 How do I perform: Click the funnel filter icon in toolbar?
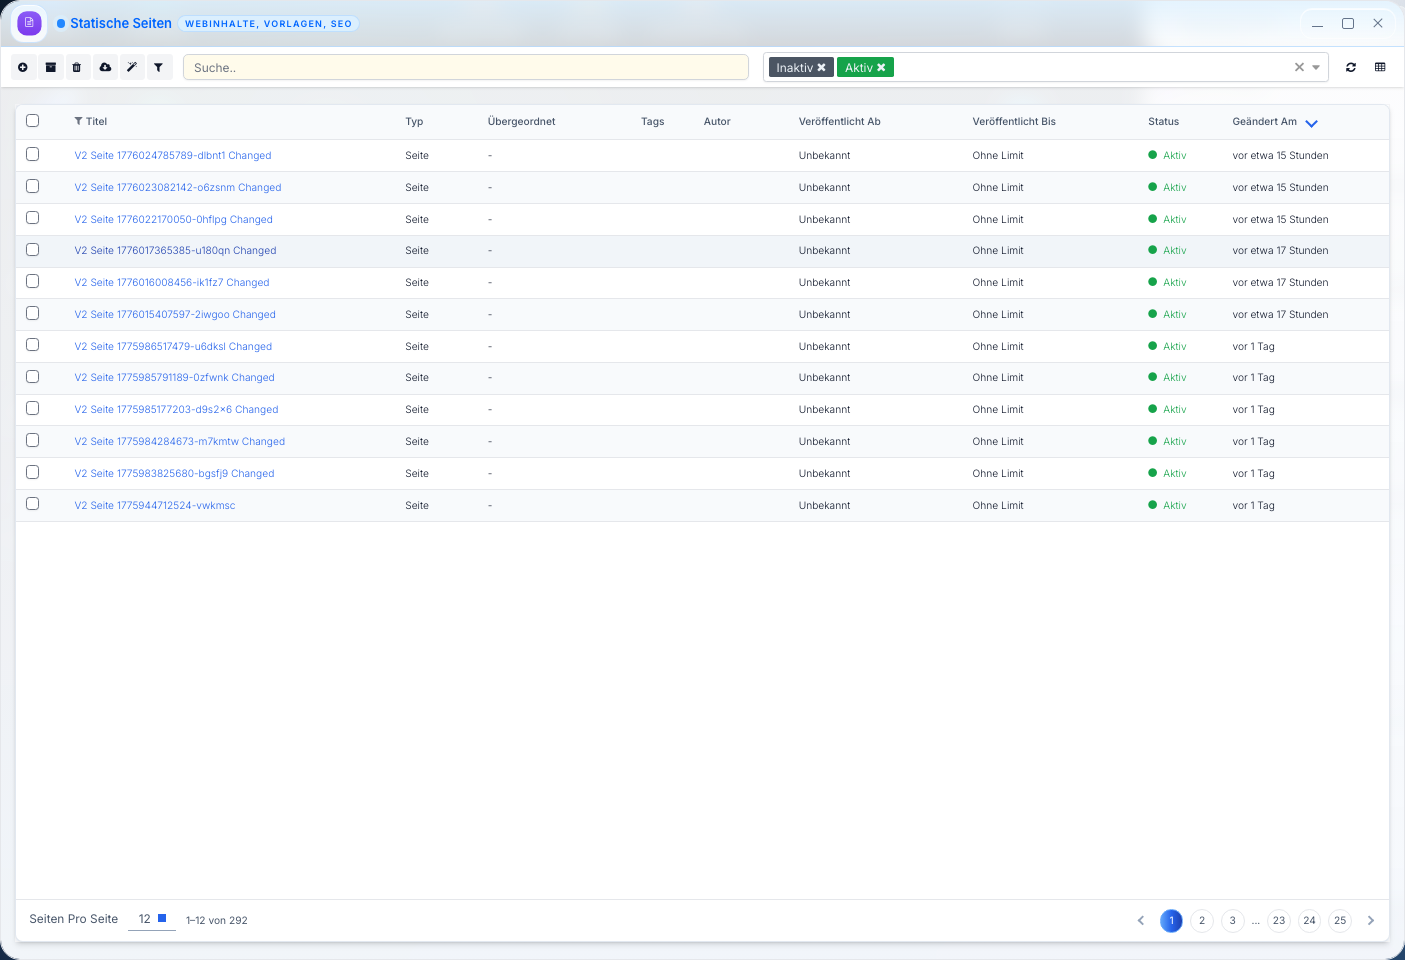[x=158, y=67]
